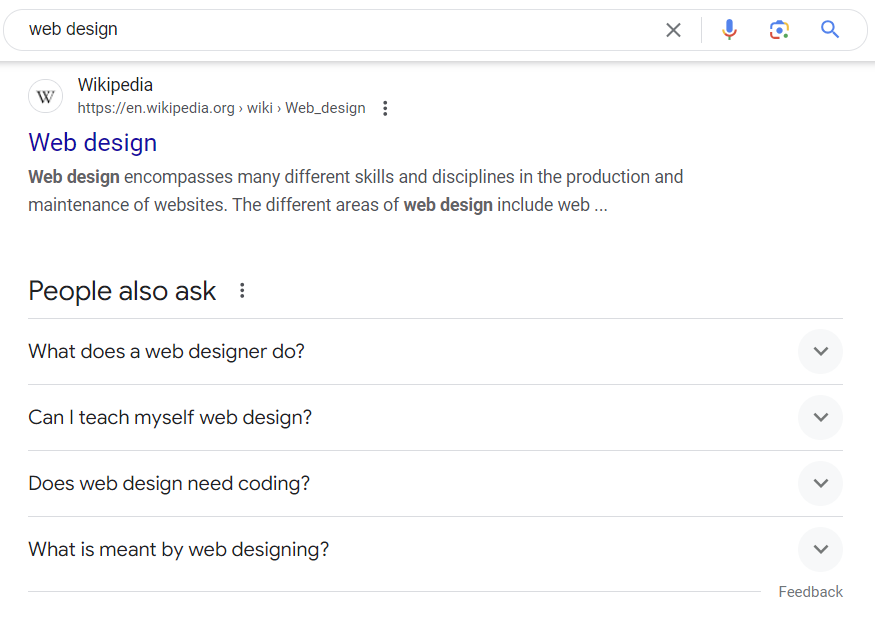Clear the search query with the X icon
The height and width of the screenshot is (621, 875).
click(673, 29)
